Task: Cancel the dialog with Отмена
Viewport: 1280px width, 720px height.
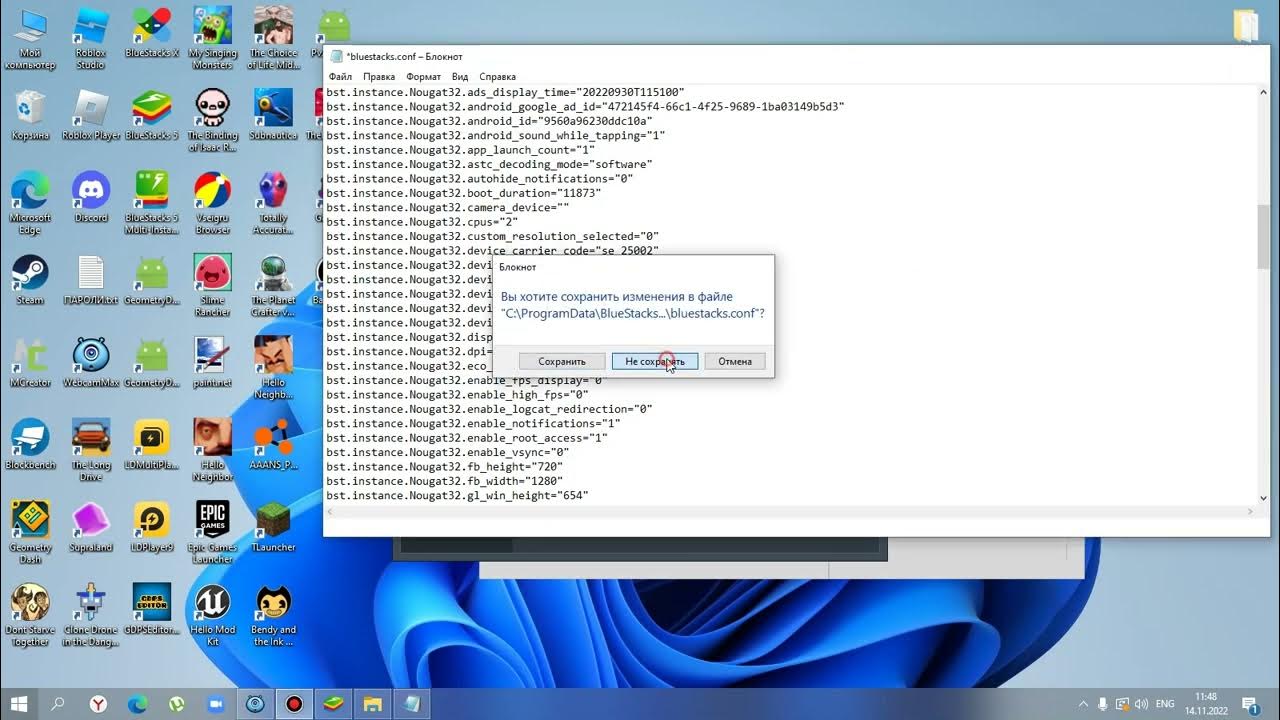Action: [735, 361]
